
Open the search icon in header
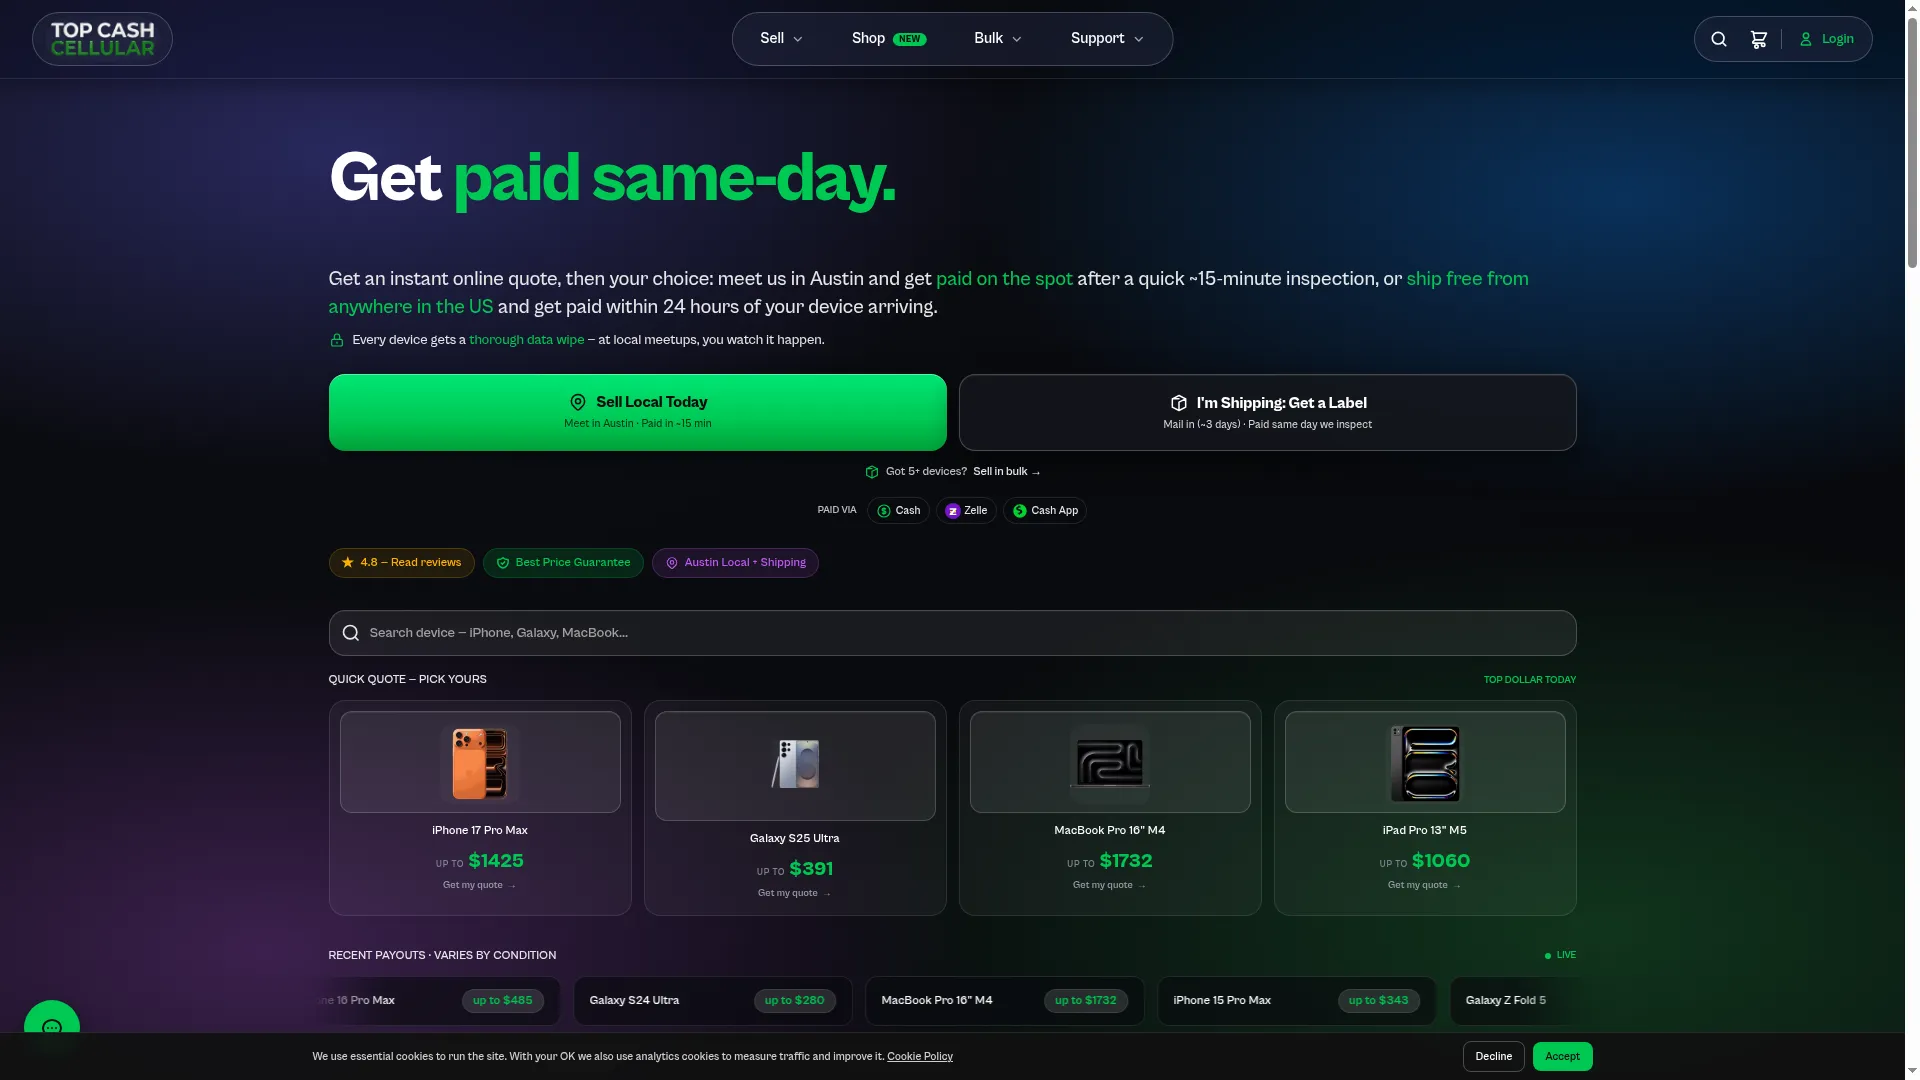tap(1719, 39)
